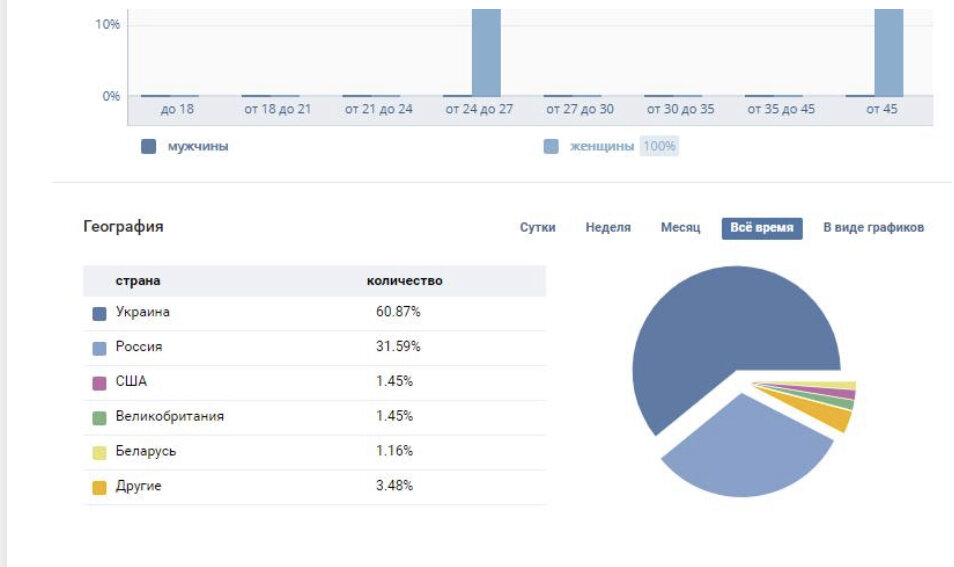Select the Всё время period button
The image size is (954, 567).
762,228
